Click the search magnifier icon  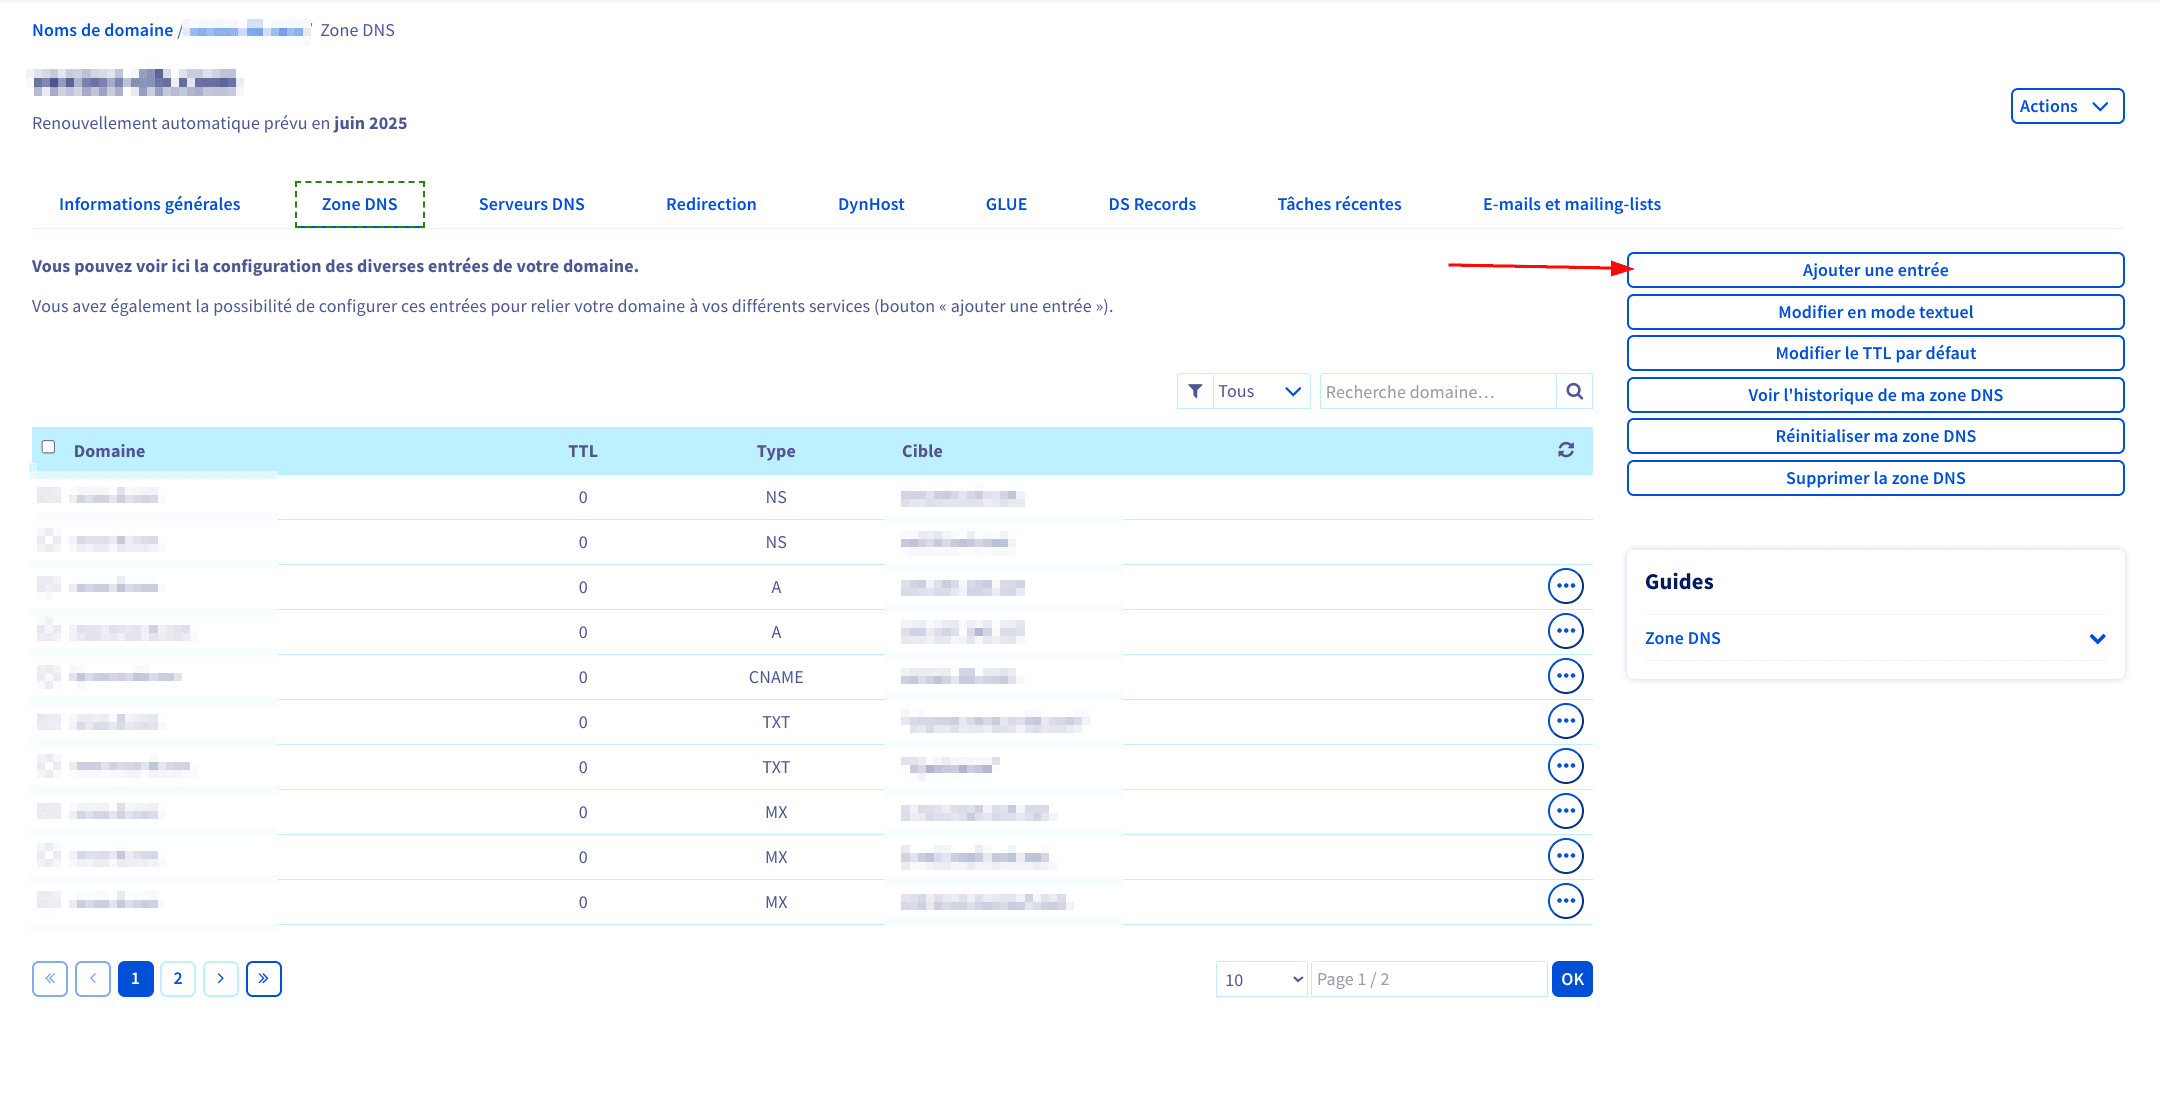1574,391
